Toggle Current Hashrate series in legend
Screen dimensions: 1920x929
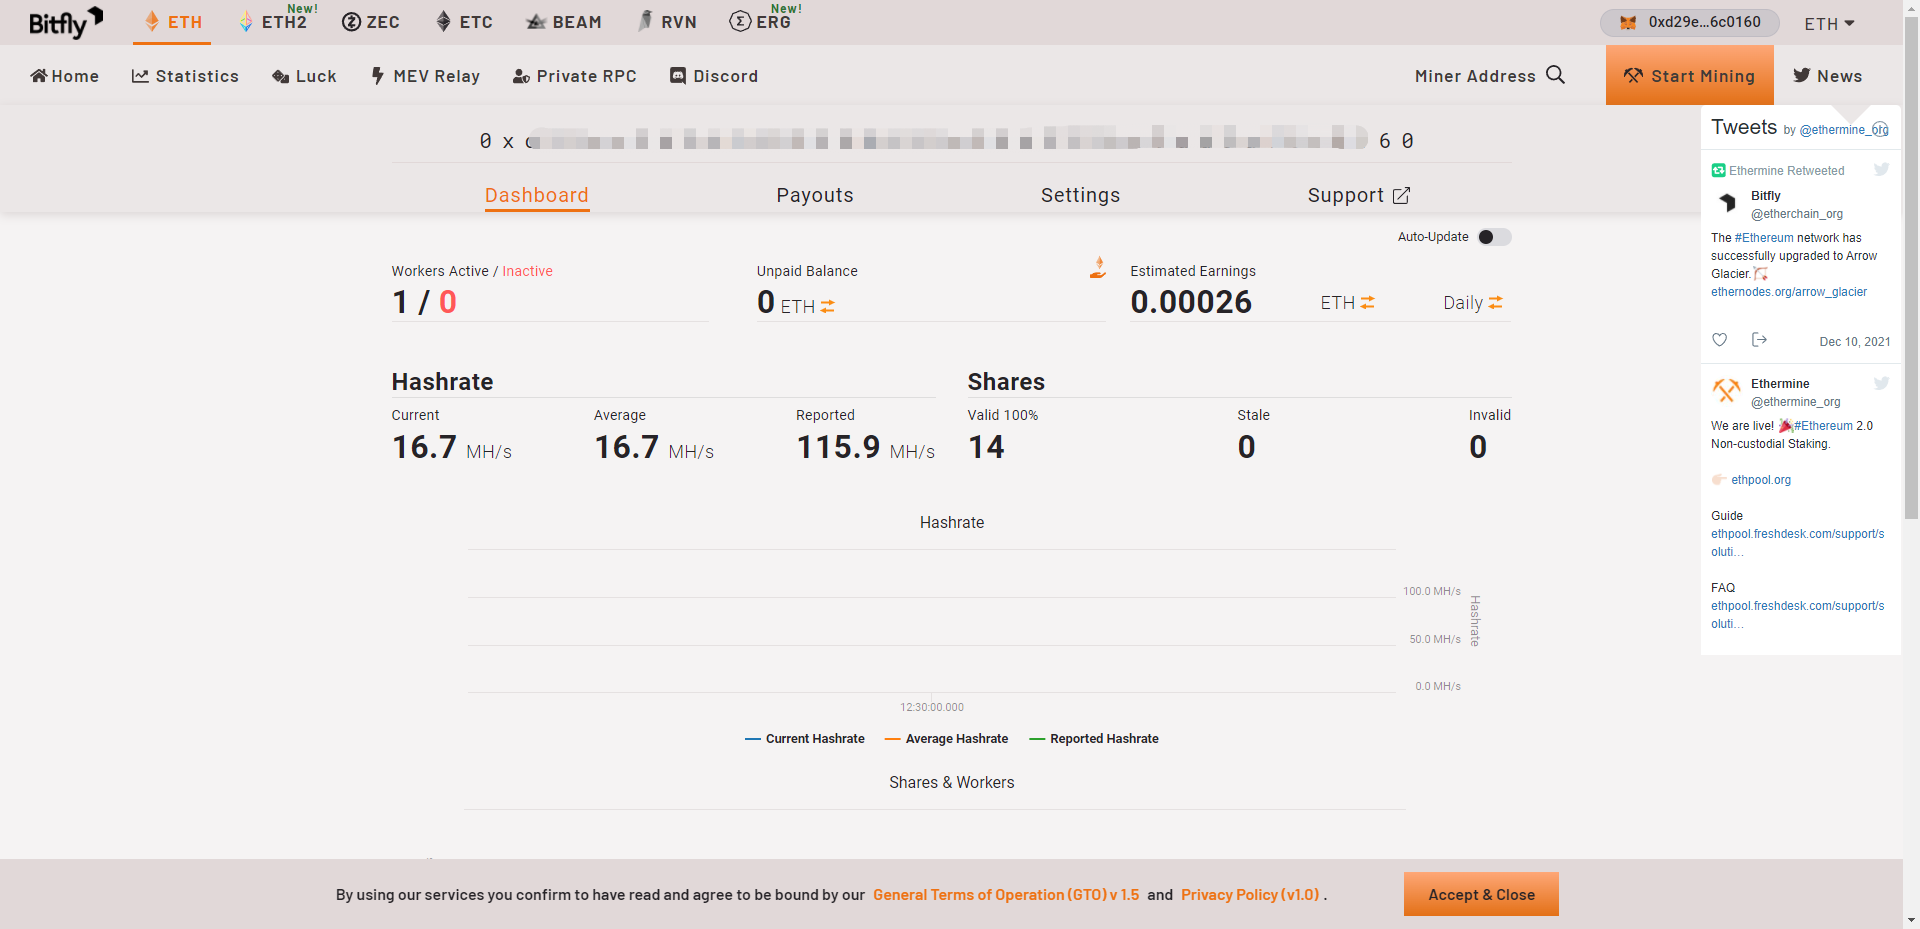[805, 739]
